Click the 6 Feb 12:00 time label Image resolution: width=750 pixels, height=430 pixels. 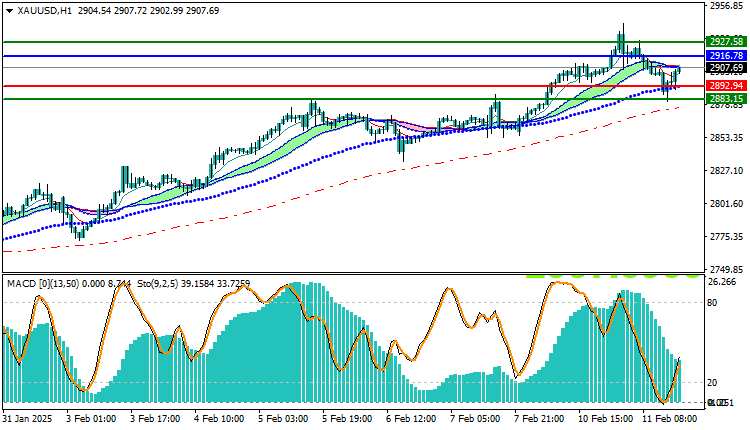(411, 419)
